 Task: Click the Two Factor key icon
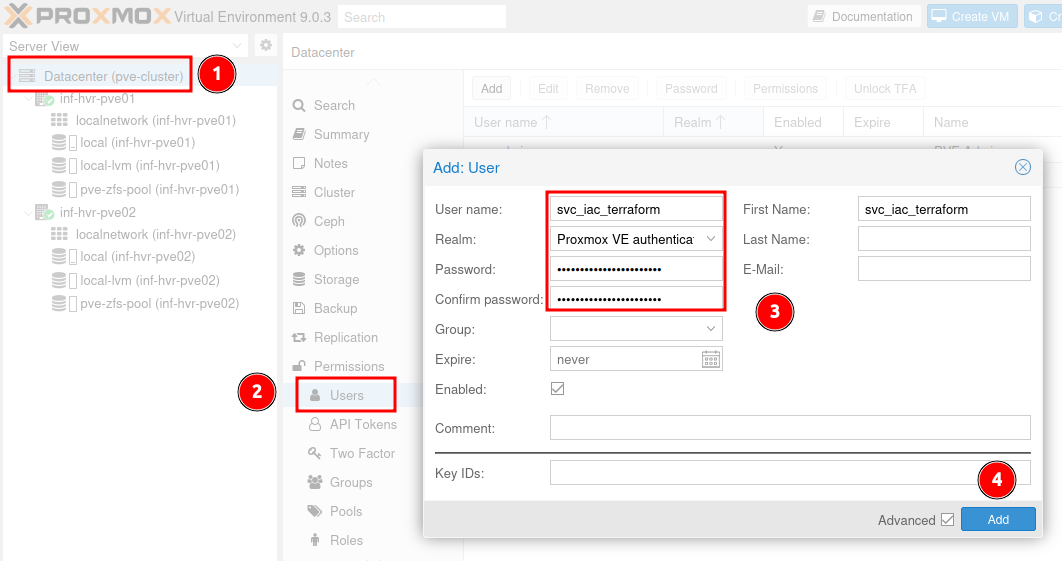[x=314, y=453]
